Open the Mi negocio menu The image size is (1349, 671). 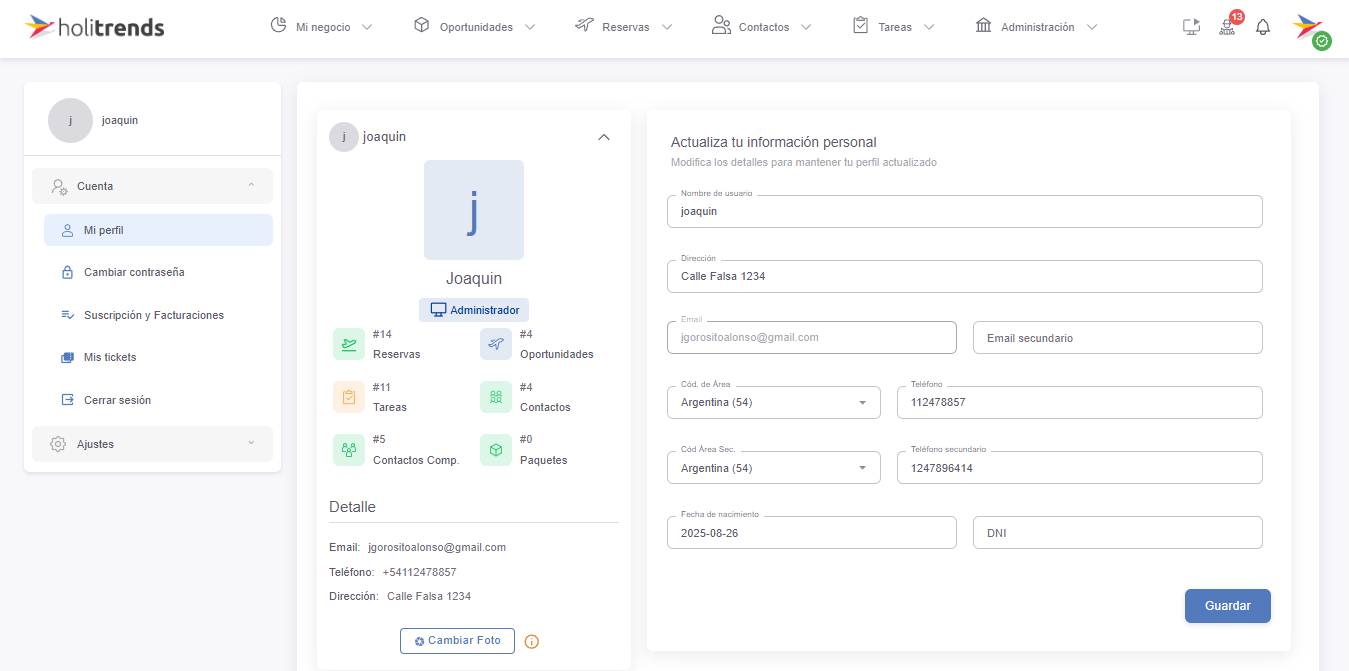coord(322,27)
